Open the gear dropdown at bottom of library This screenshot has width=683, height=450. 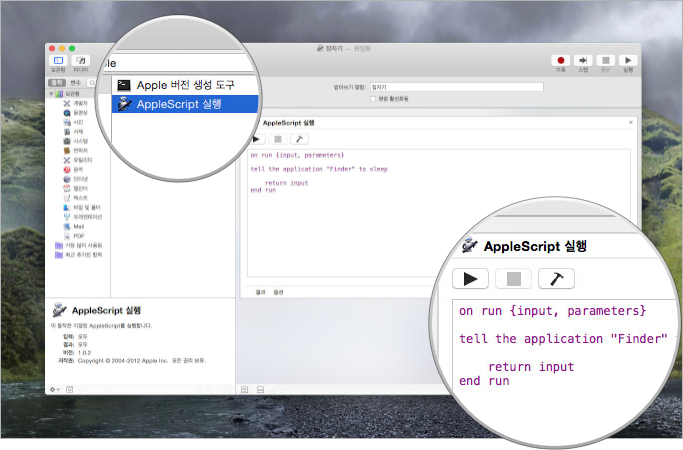click(x=55, y=389)
